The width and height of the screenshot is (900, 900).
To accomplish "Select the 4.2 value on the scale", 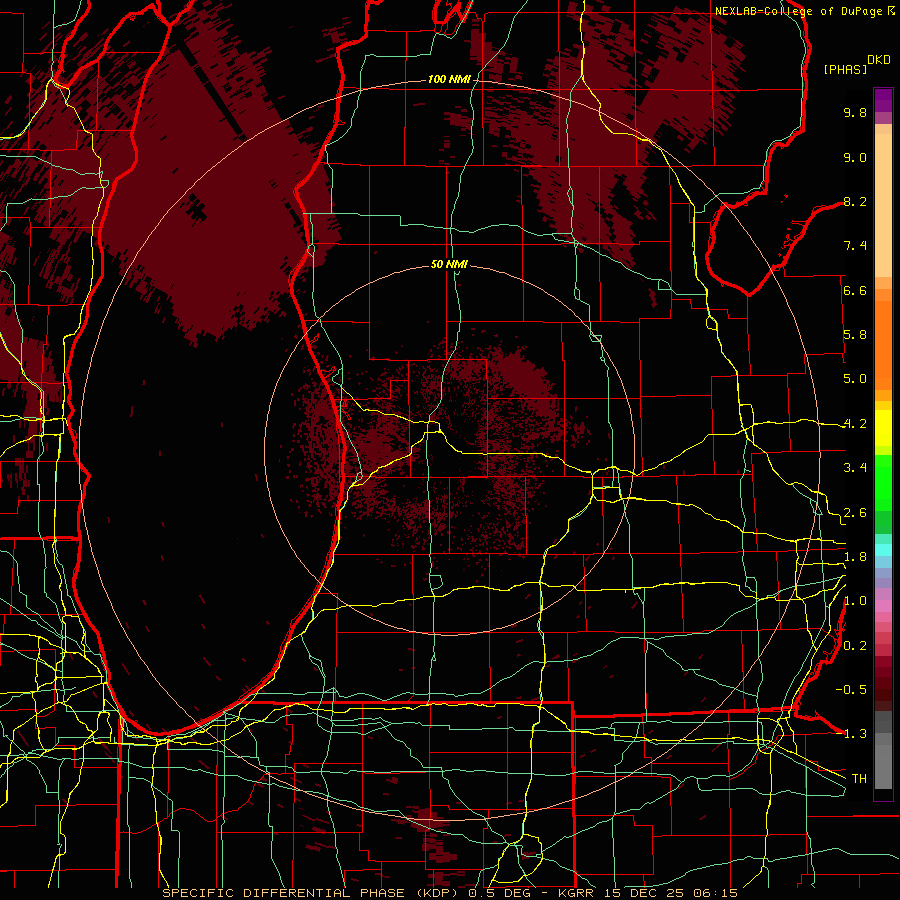I will coord(855,424).
